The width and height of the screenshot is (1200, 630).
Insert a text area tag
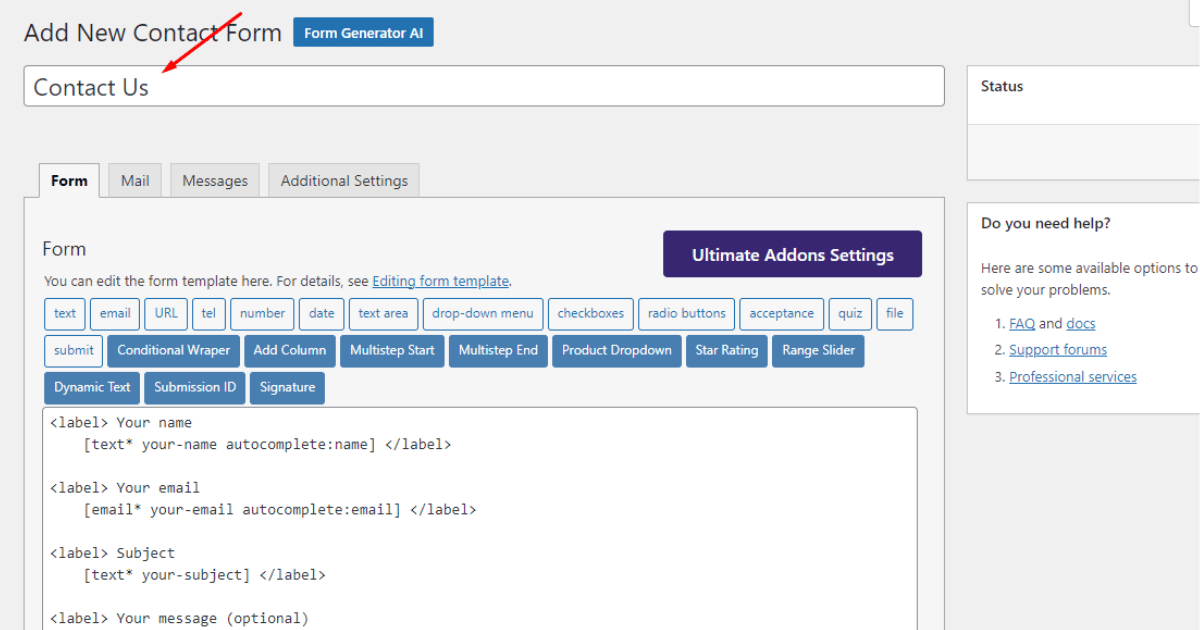click(x=383, y=313)
